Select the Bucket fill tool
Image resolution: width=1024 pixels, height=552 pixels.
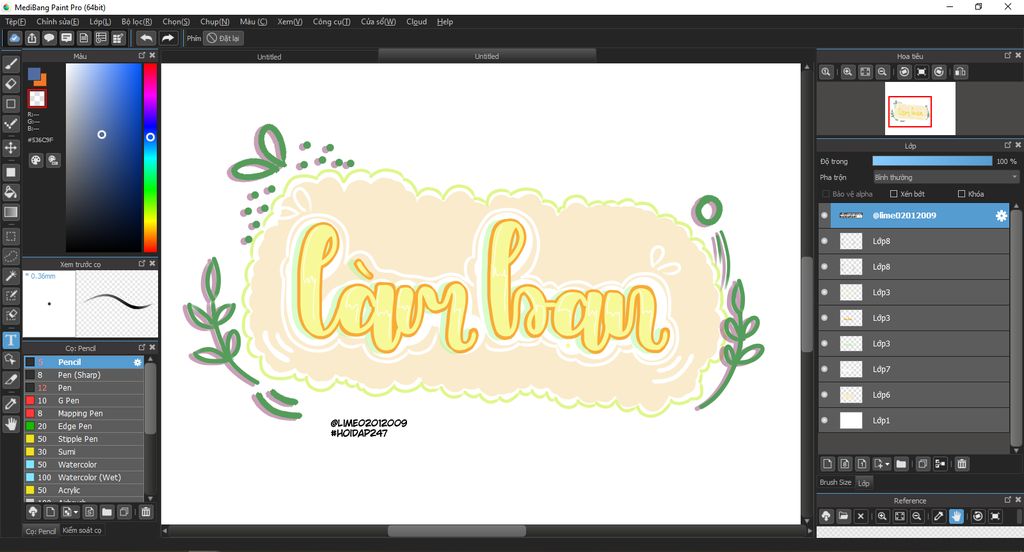[11, 192]
